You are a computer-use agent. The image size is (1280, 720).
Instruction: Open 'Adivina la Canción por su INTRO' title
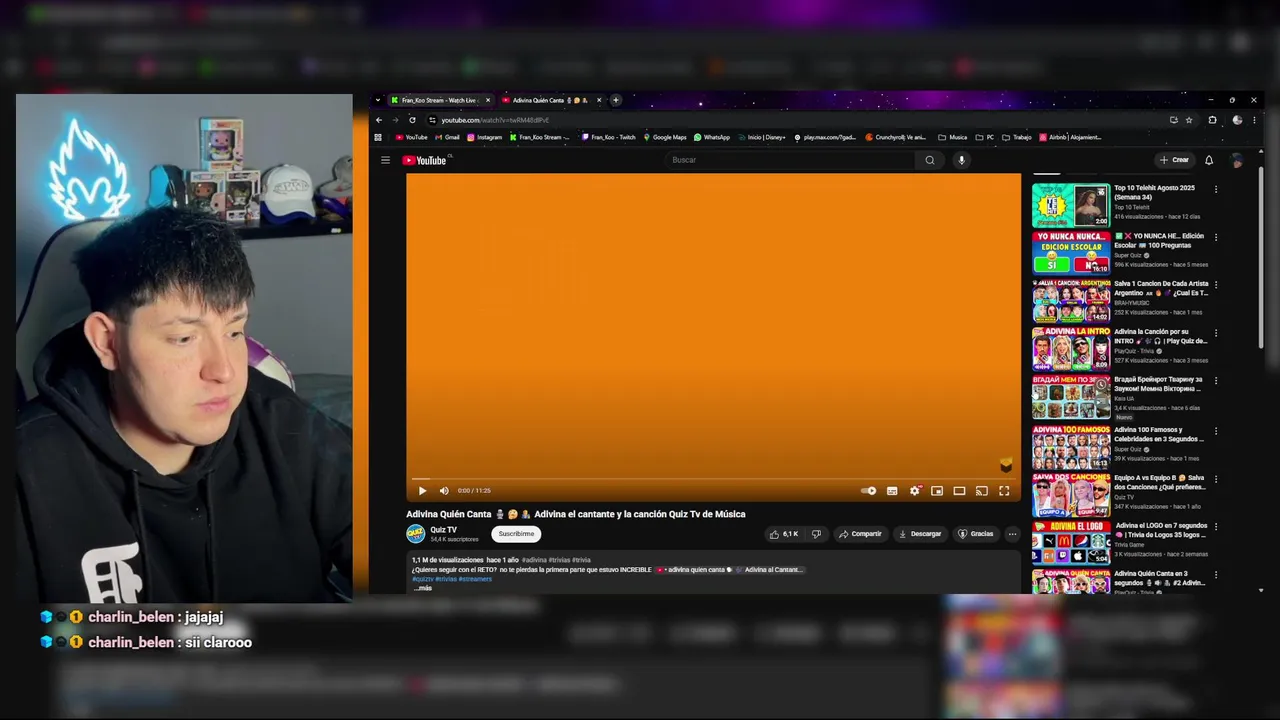[1161, 336]
